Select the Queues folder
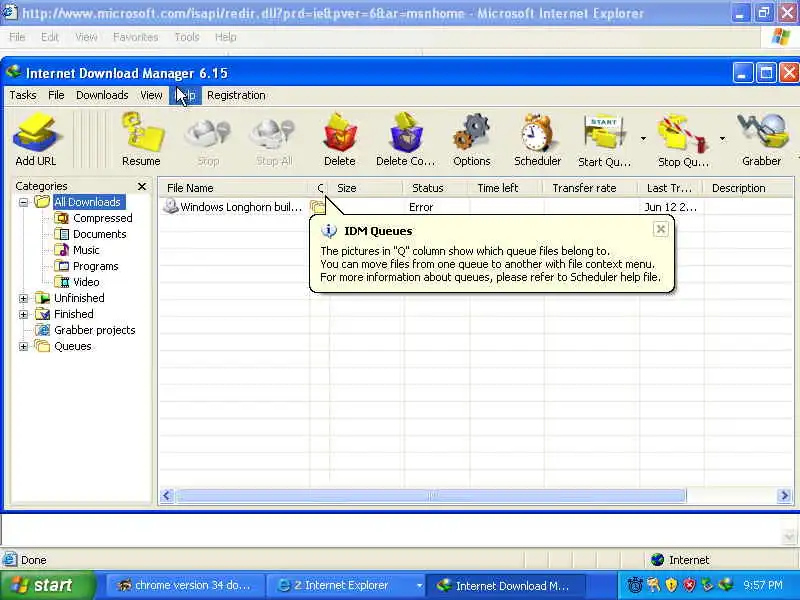The image size is (800, 600). coord(72,346)
